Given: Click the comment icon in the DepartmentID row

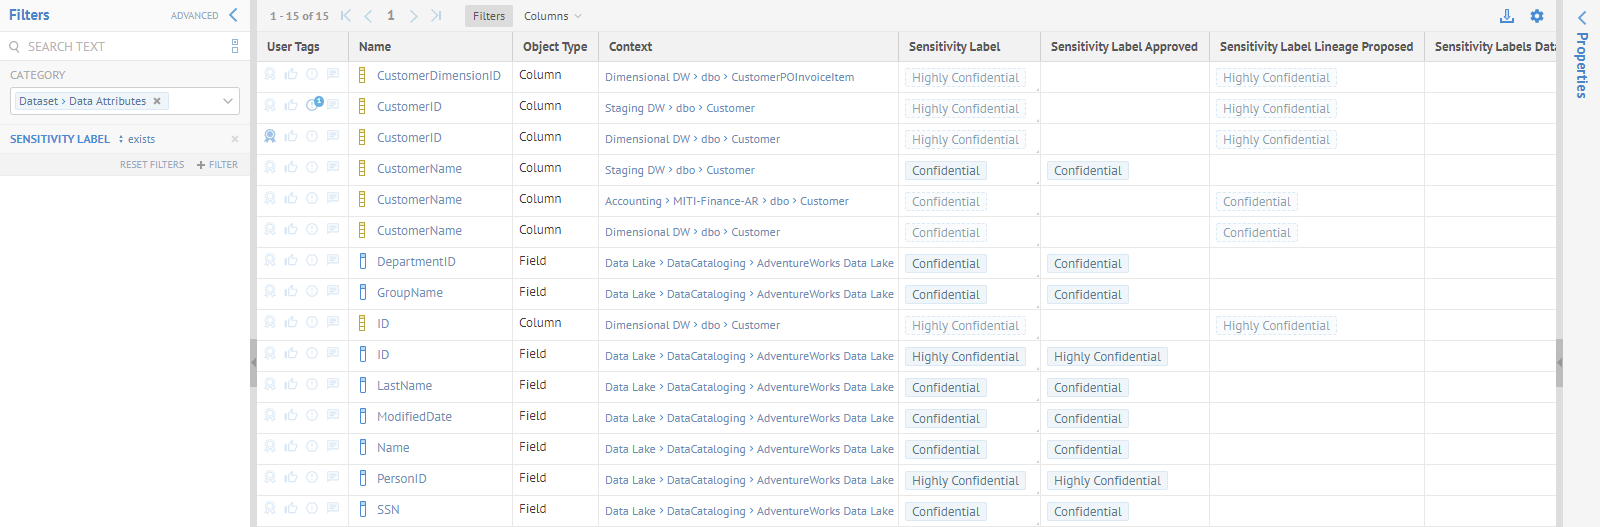Looking at the screenshot, I should point(333,260).
